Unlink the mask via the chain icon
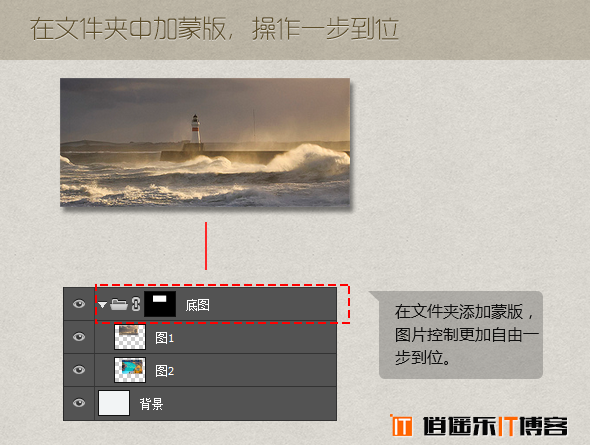The image size is (590, 445). pyautogui.click(x=136, y=304)
